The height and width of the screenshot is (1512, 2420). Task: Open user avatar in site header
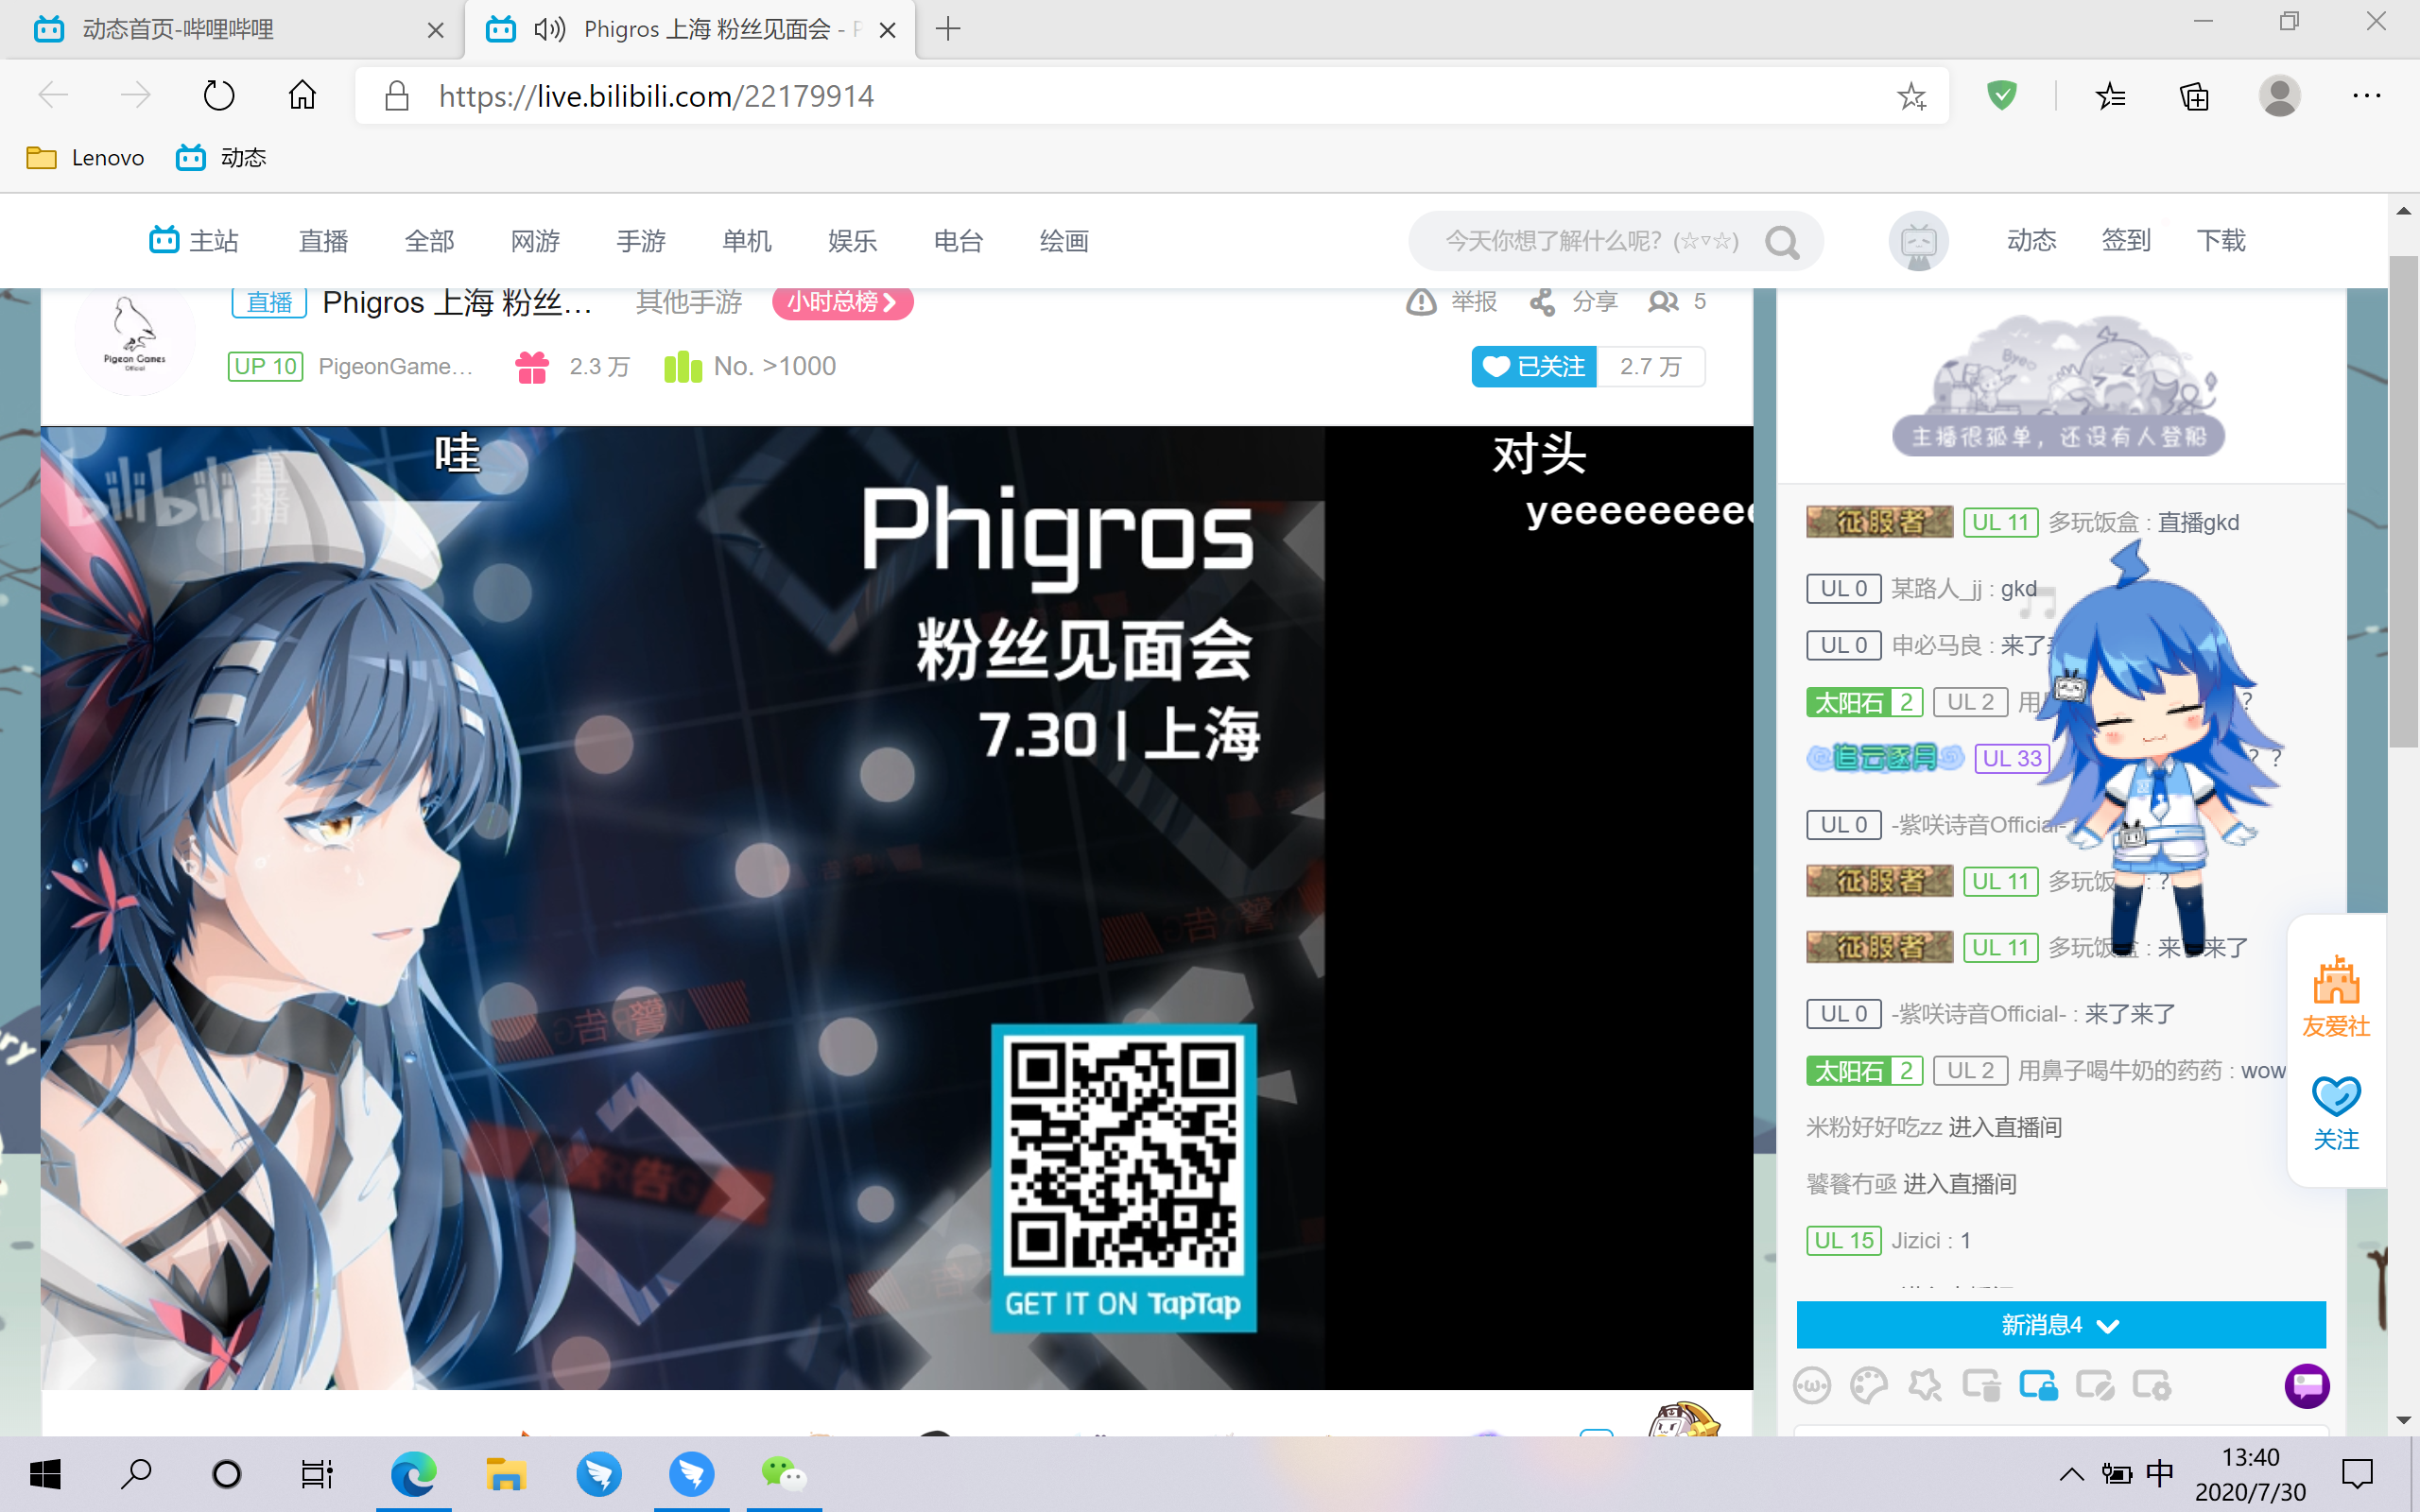tap(1918, 241)
